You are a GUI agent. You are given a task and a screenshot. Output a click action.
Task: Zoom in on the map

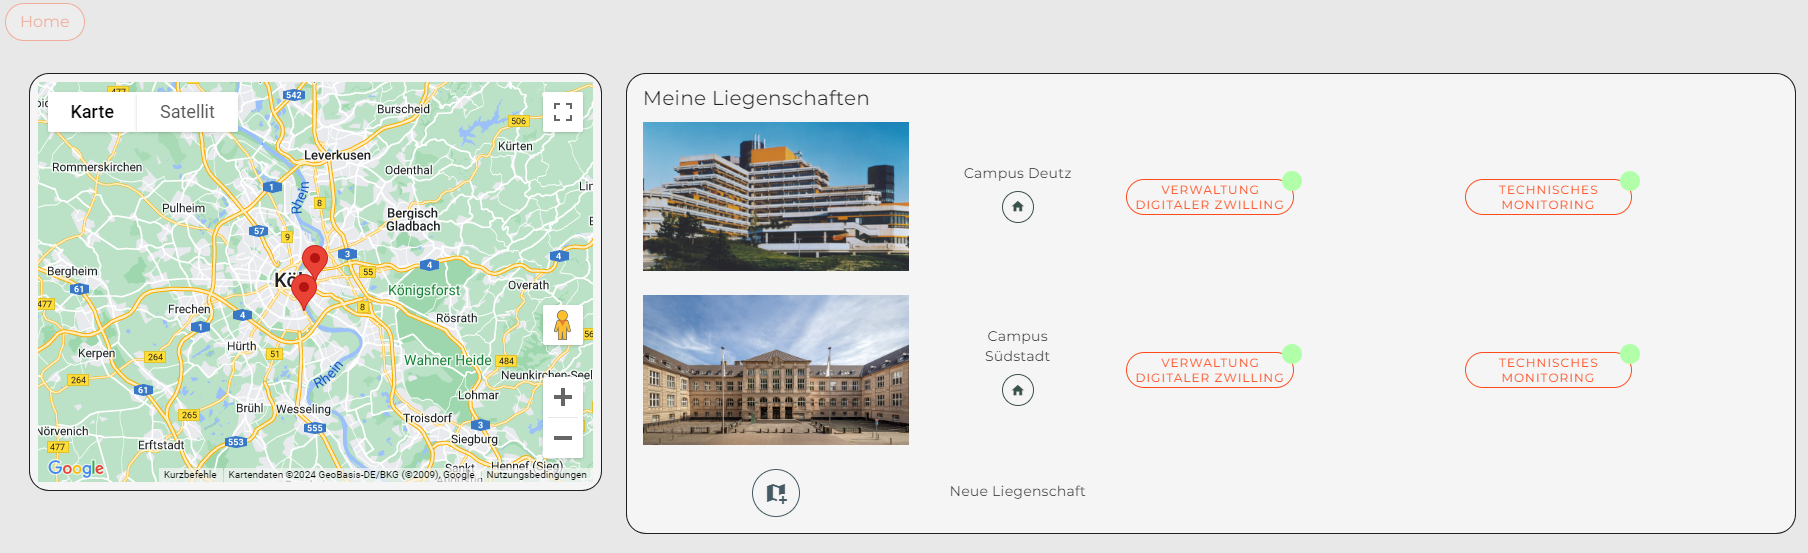click(563, 397)
